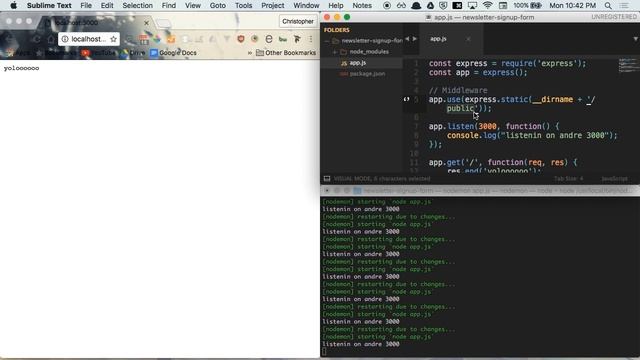Close the localhost:3000 browser tab
The image size is (640, 360).
pos(147,23)
